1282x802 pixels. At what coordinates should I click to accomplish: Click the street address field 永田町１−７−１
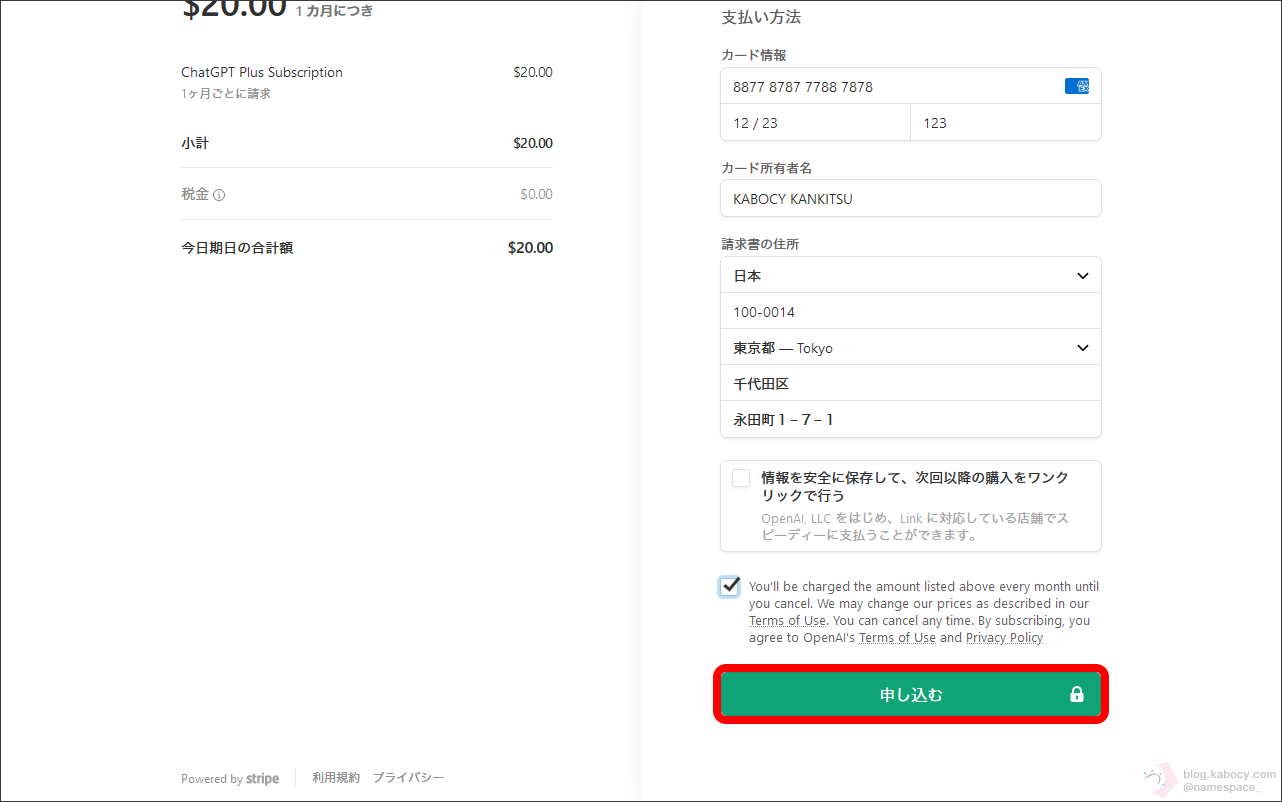910,420
